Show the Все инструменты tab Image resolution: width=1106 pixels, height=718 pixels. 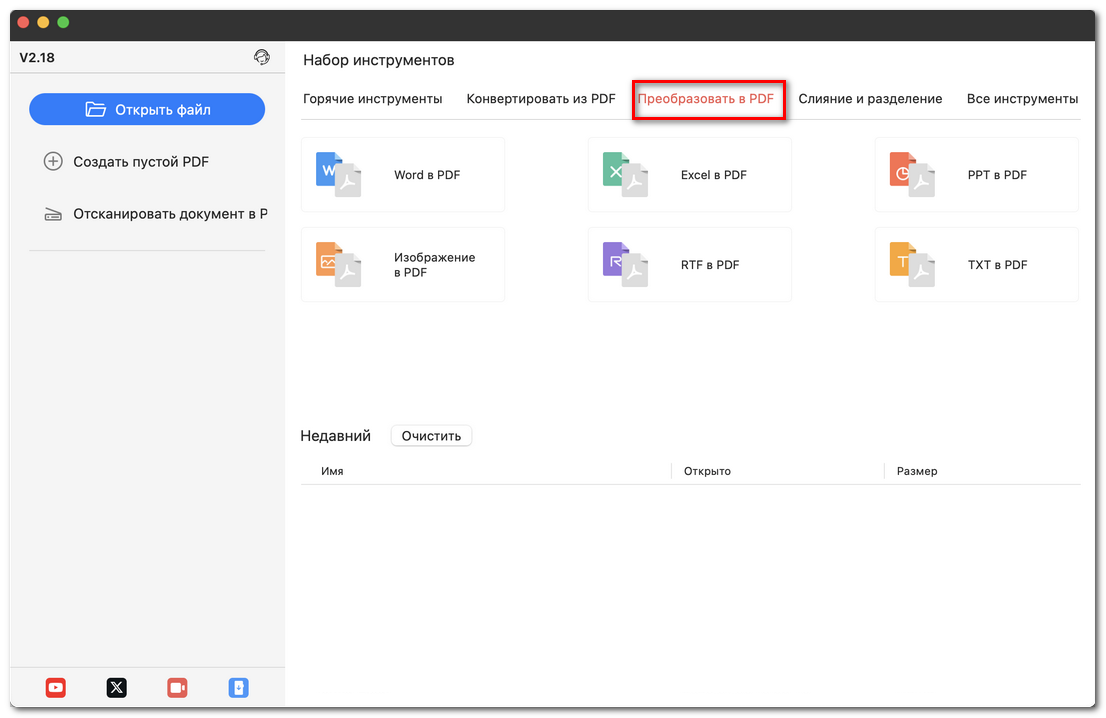(x=1023, y=99)
